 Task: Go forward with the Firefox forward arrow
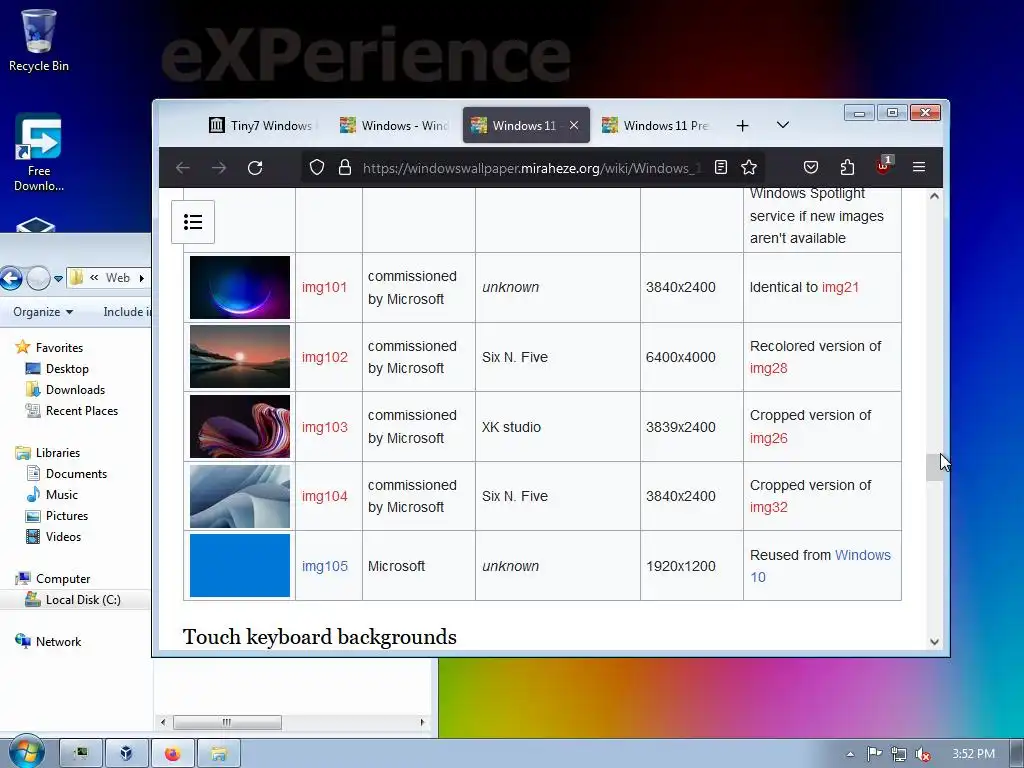point(219,168)
